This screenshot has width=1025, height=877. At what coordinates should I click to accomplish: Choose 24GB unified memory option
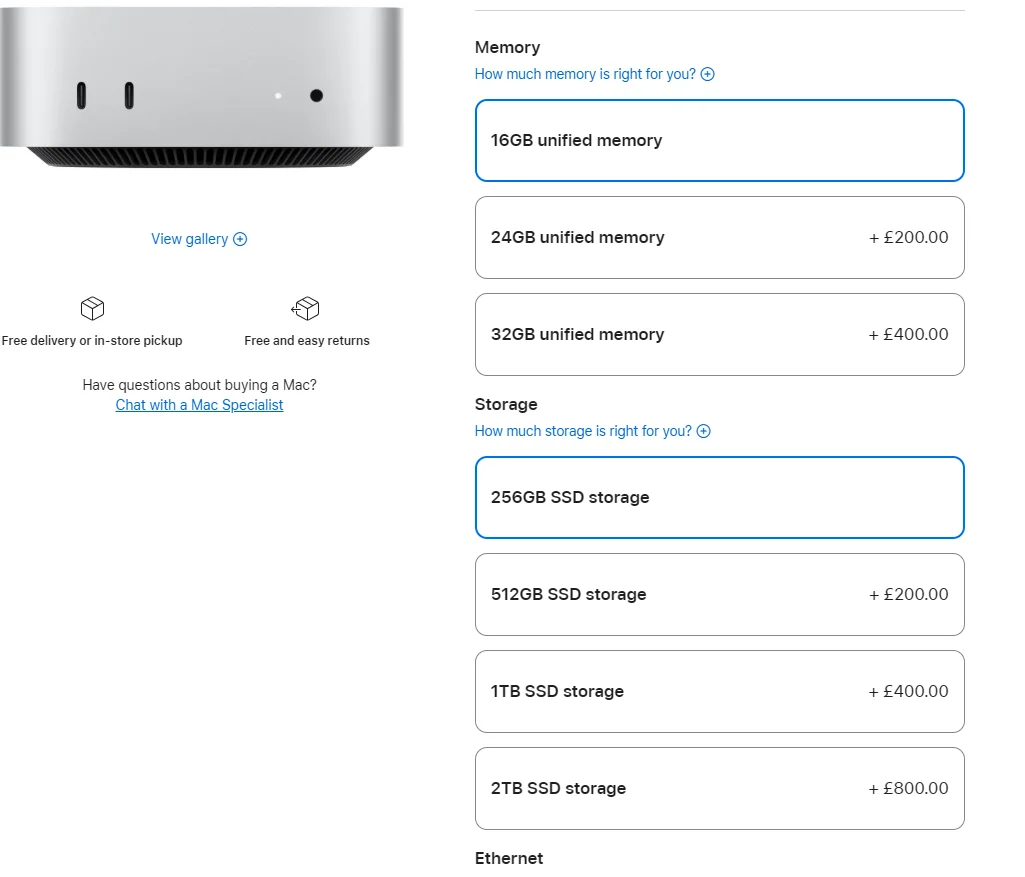point(720,237)
